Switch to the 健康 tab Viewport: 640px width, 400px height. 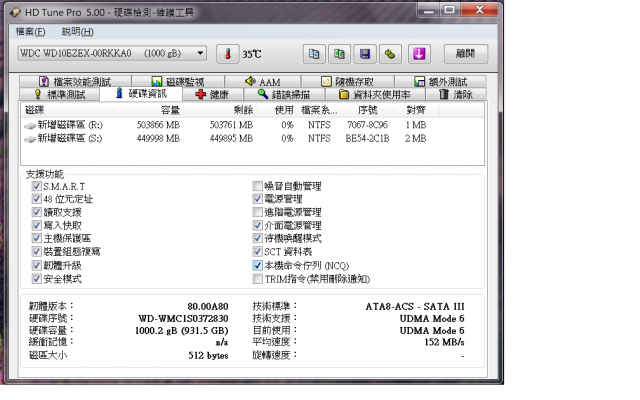coord(213,95)
